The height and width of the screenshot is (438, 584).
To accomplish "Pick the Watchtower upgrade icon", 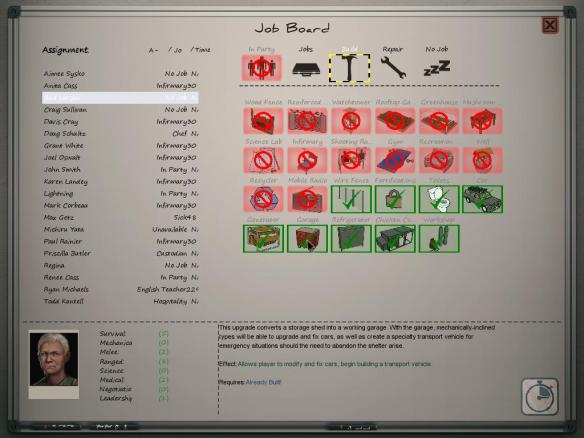I will point(351,121).
